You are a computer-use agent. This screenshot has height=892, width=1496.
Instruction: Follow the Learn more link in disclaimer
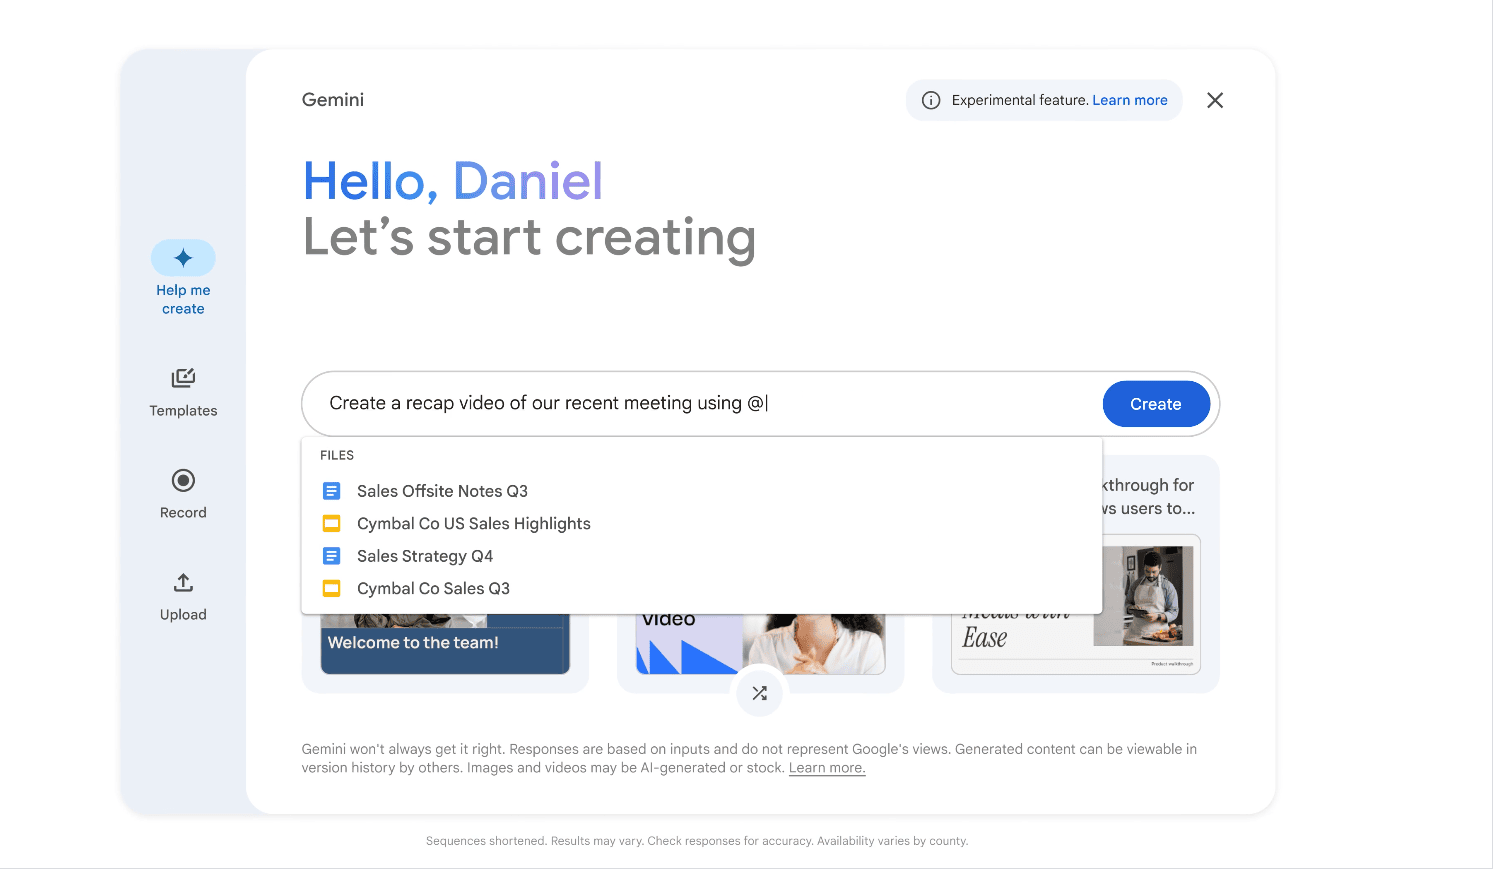point(826,769)
